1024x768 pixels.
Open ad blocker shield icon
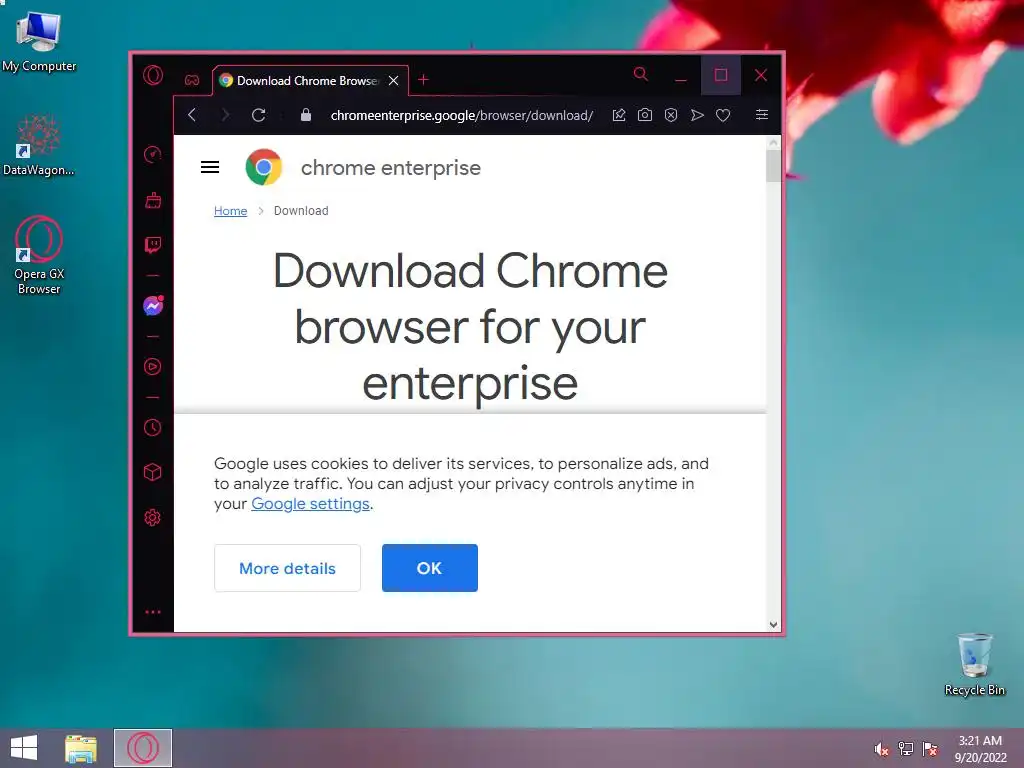[x=671, y=115]
